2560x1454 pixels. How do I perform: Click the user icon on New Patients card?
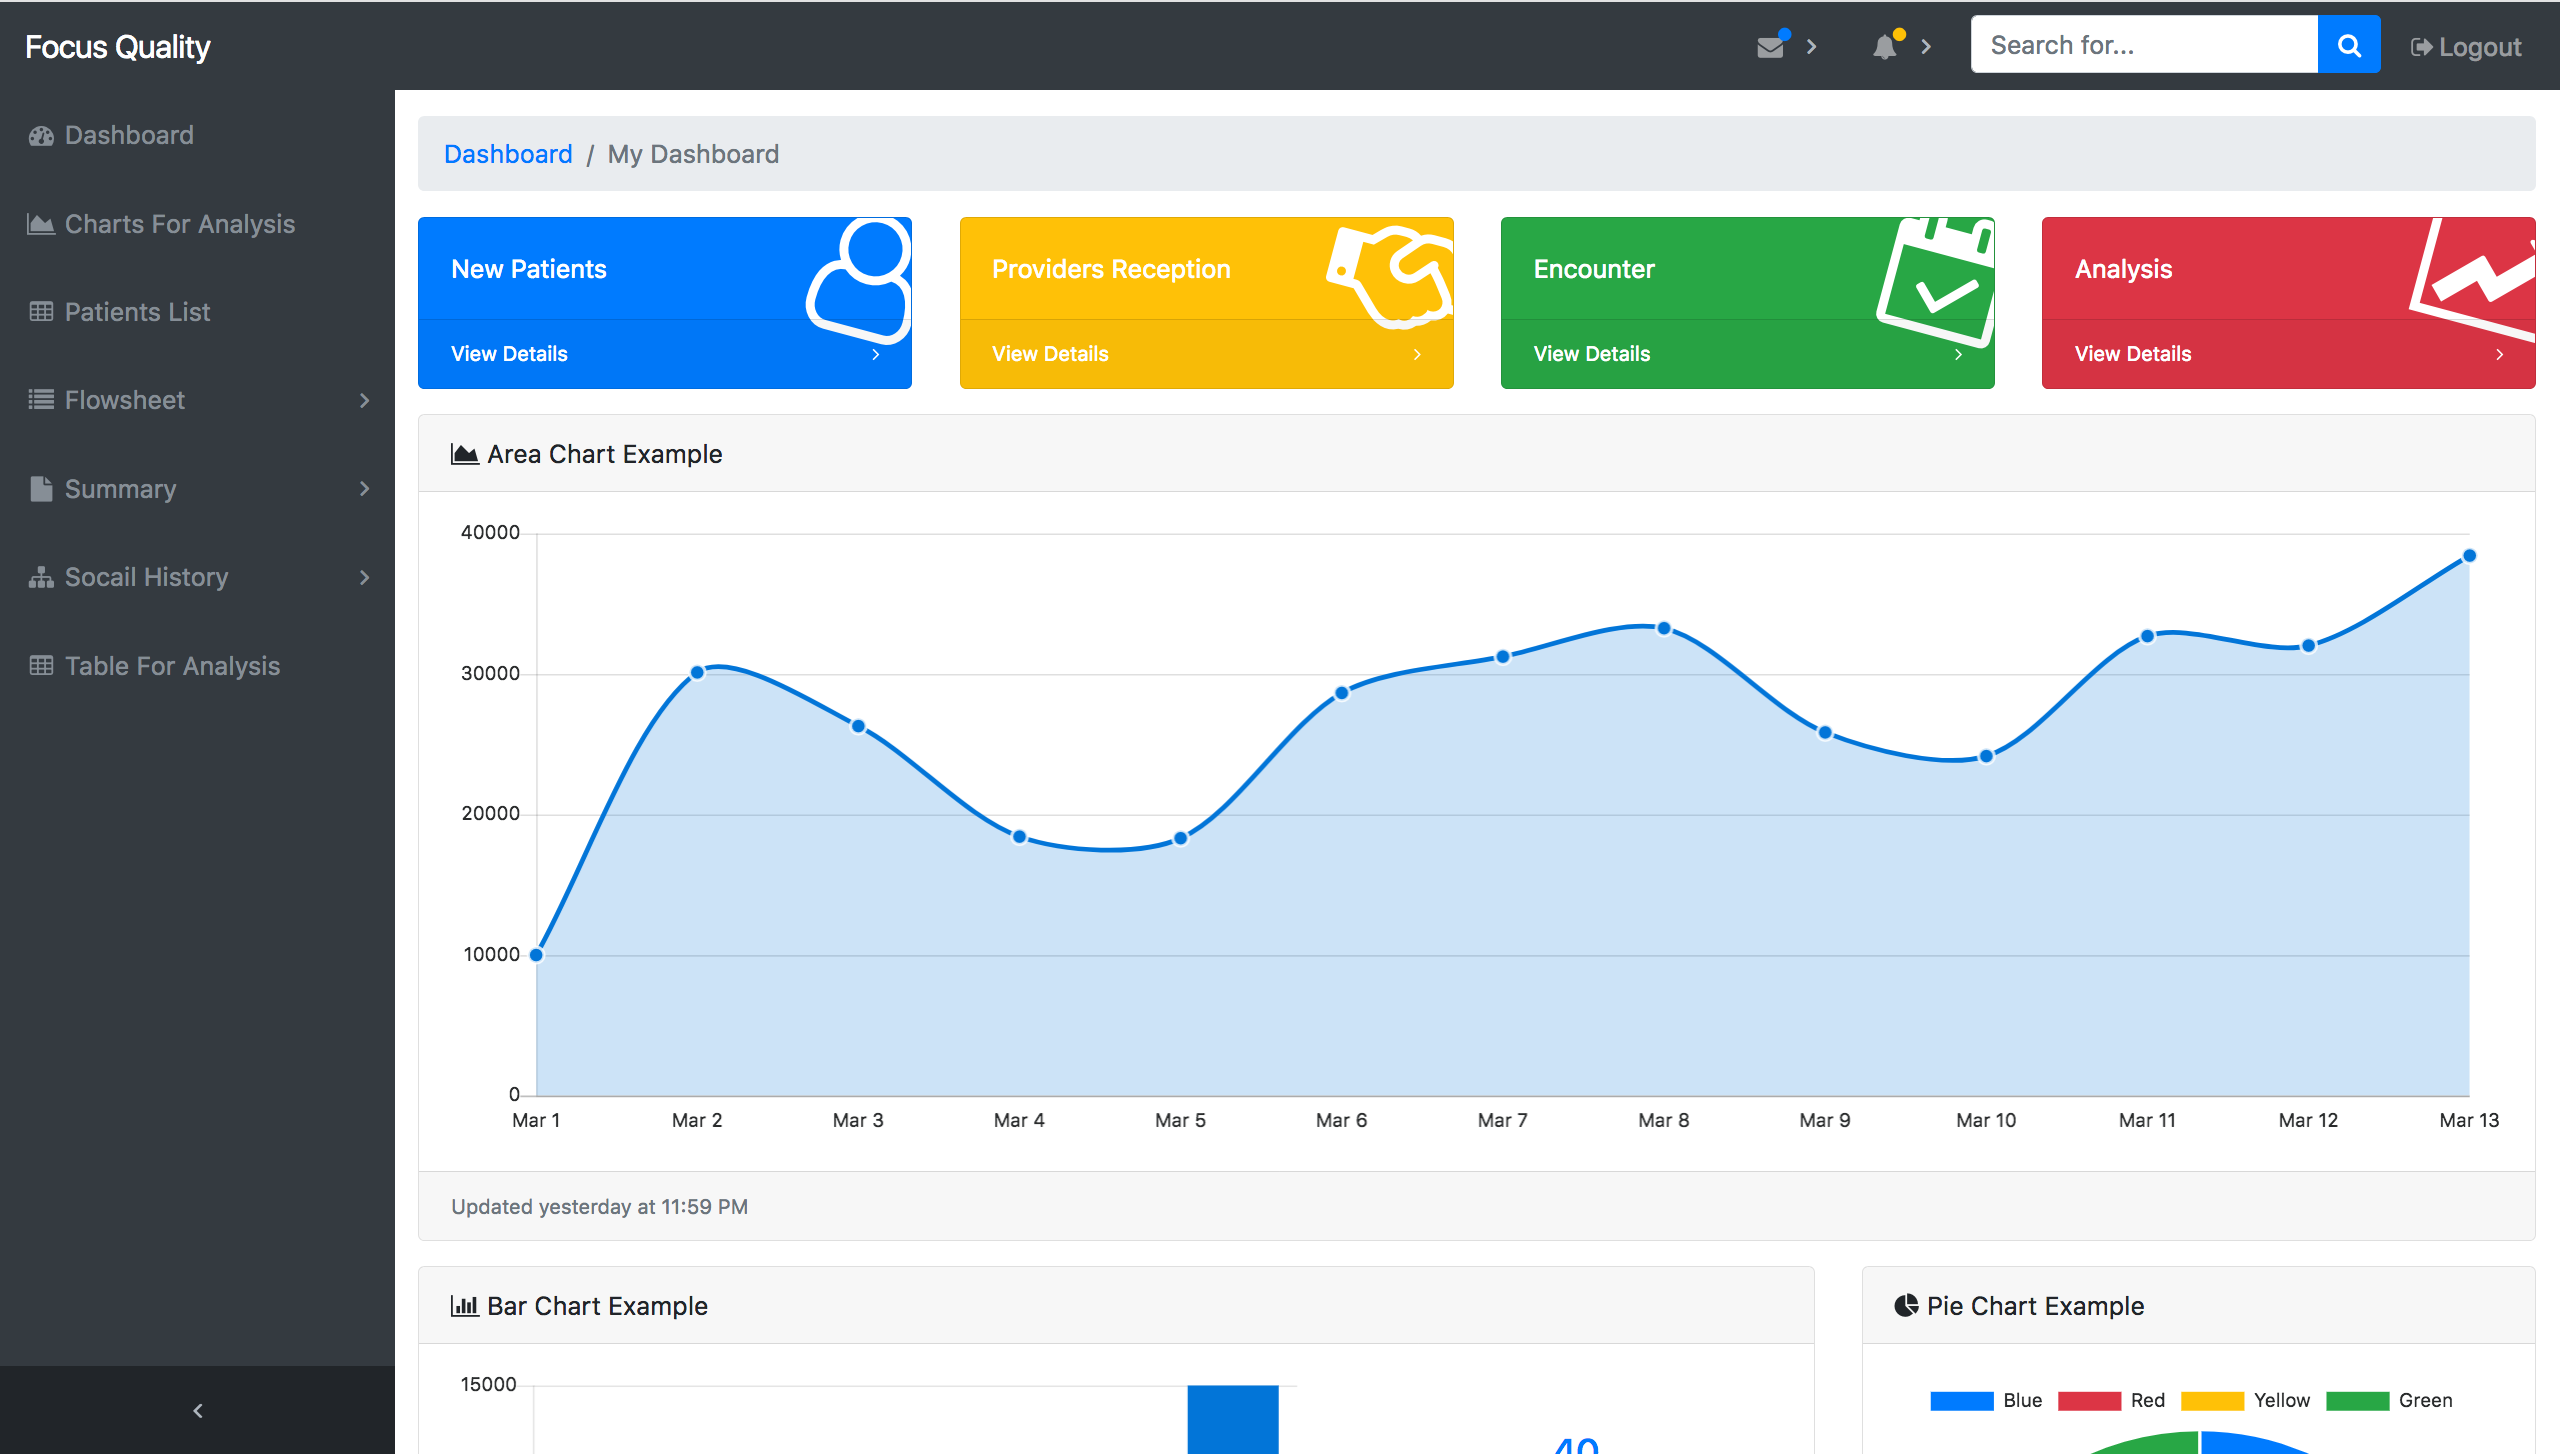pos(860,280)
